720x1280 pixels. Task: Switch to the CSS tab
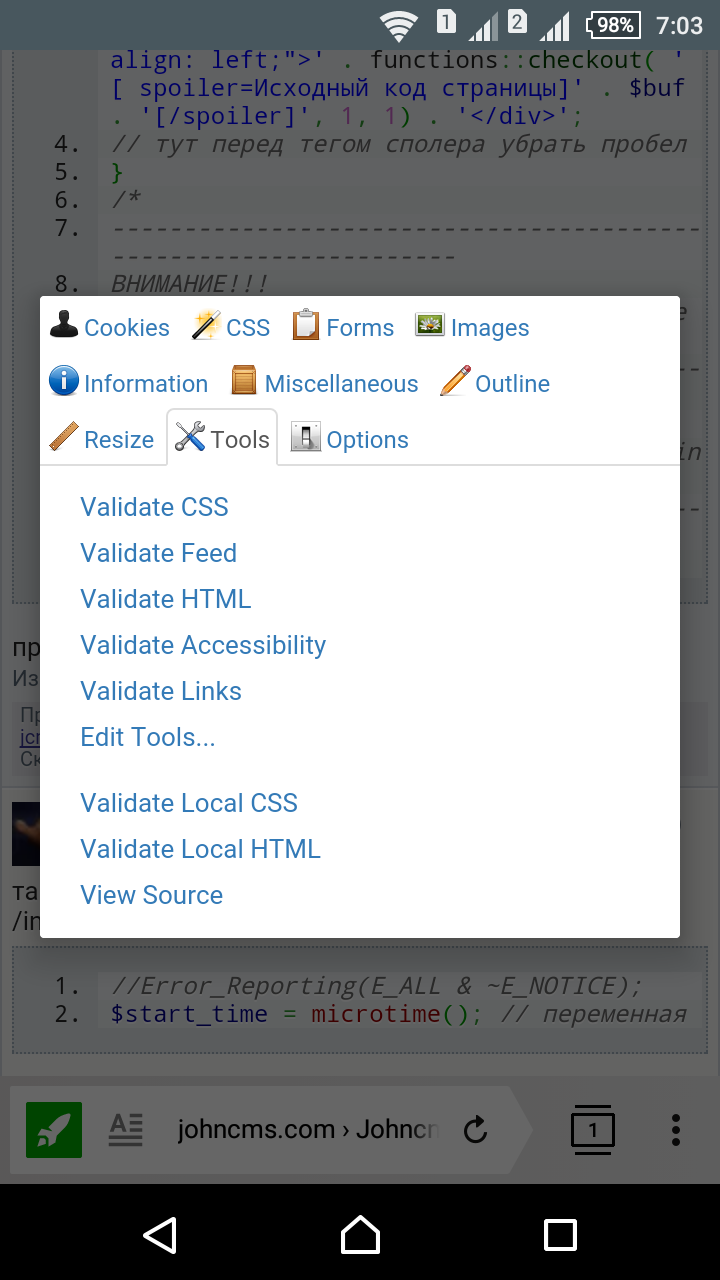(232, 328)
